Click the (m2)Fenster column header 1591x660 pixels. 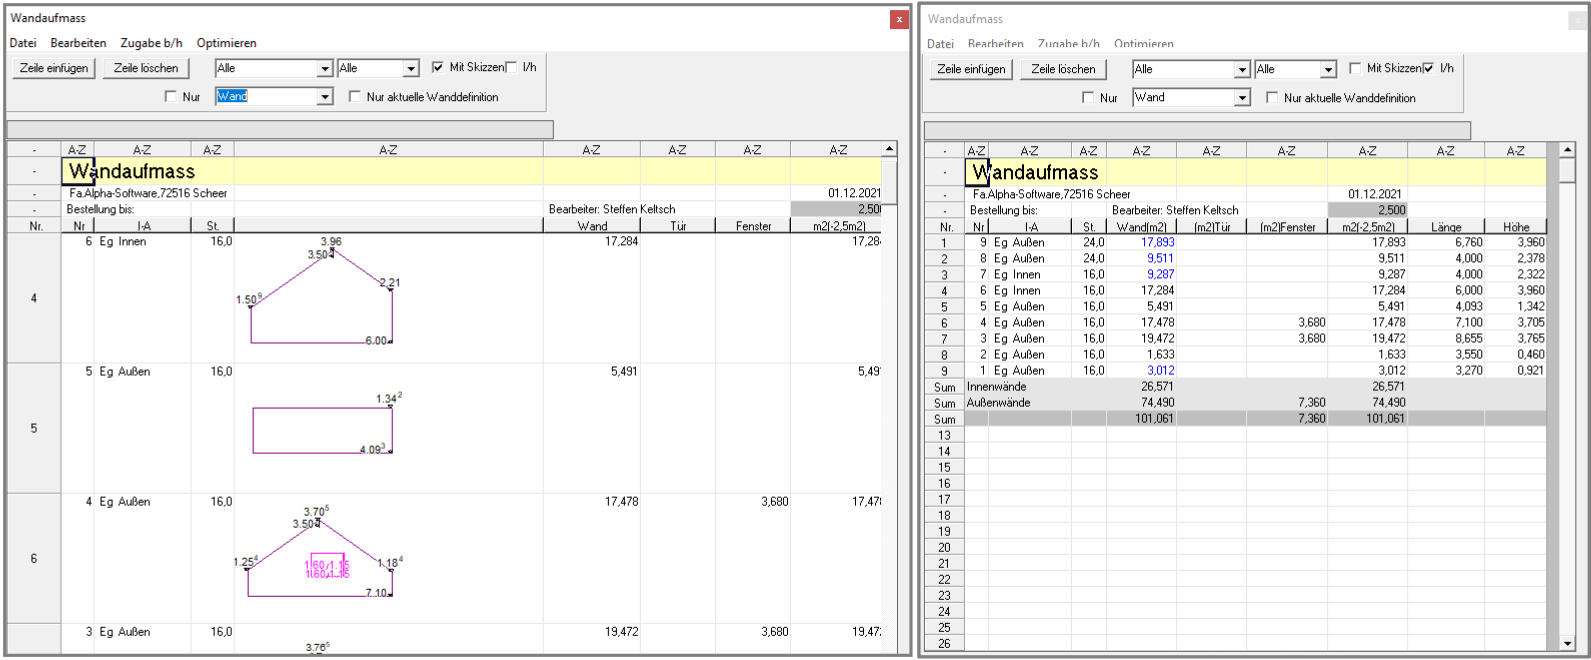pyautogui.click(x=1287, y=227)
